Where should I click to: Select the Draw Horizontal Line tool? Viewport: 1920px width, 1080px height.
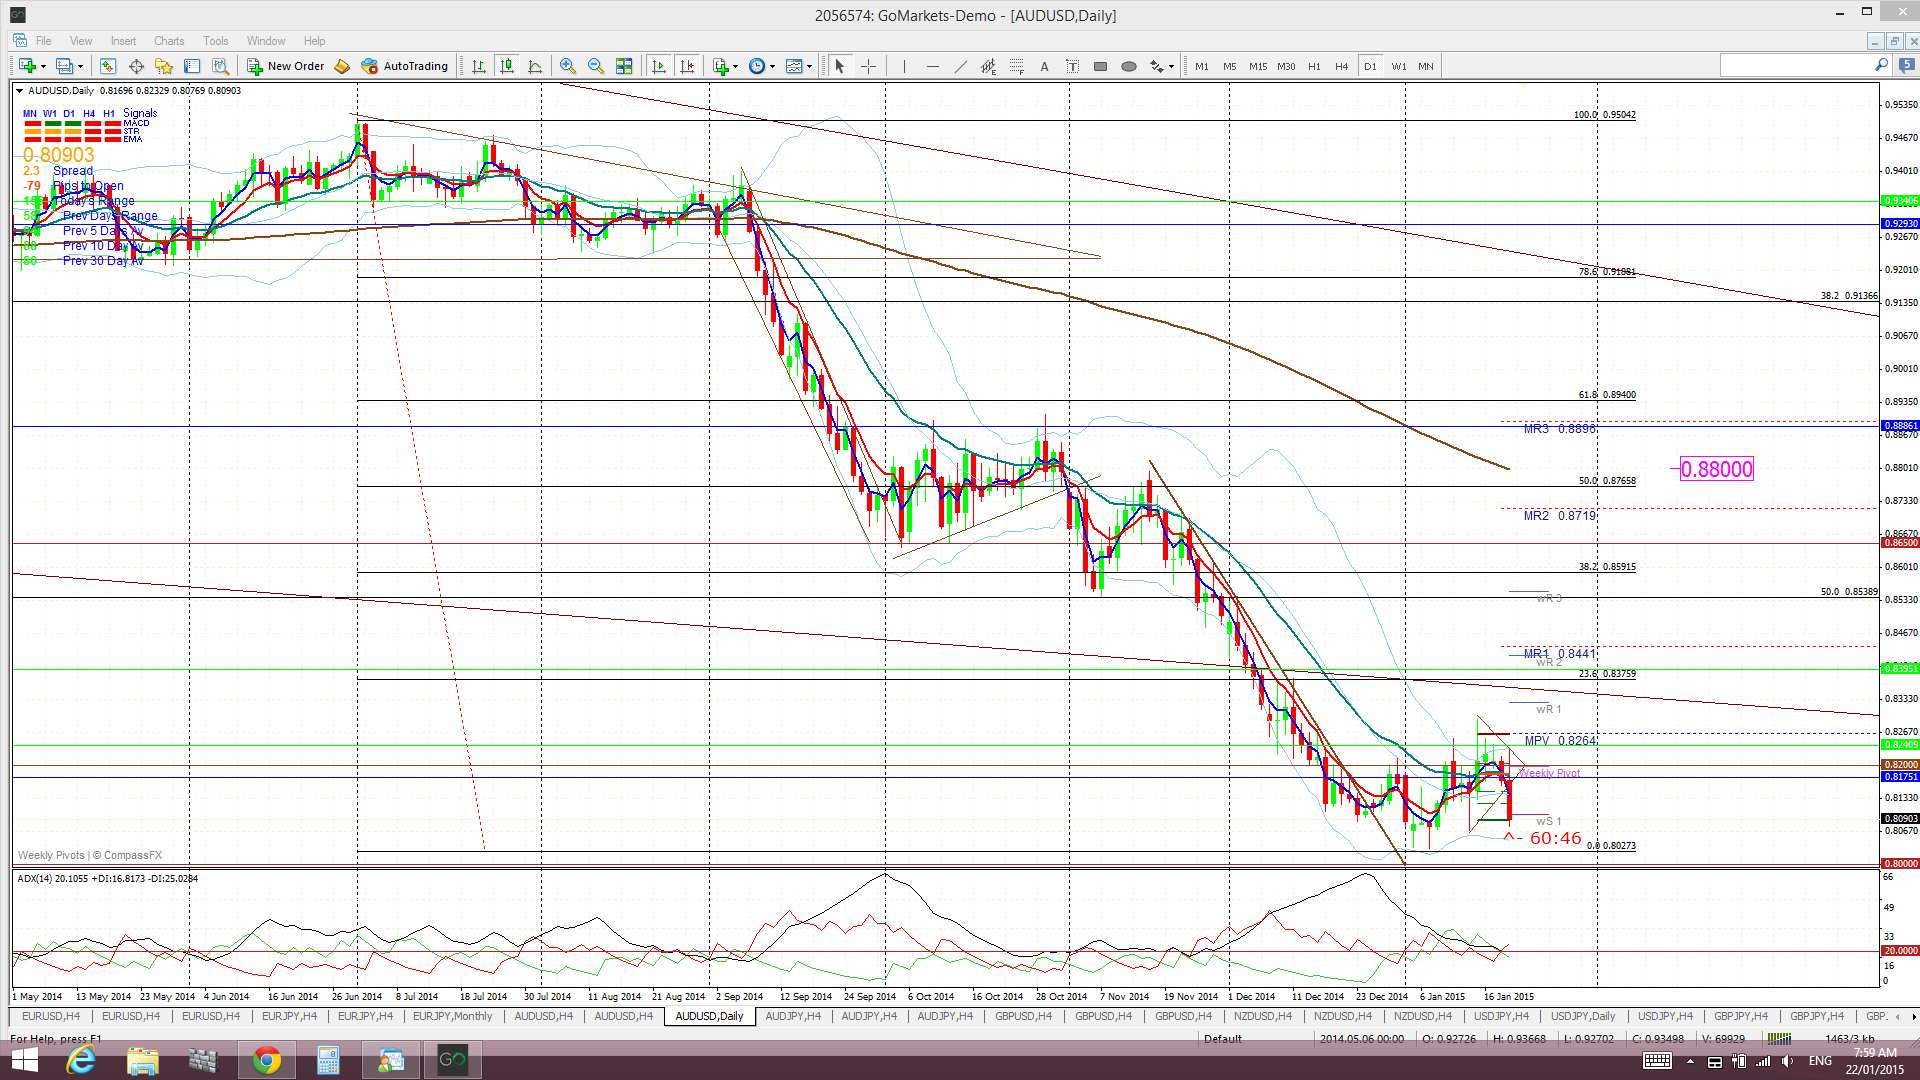tap(932, 66)
